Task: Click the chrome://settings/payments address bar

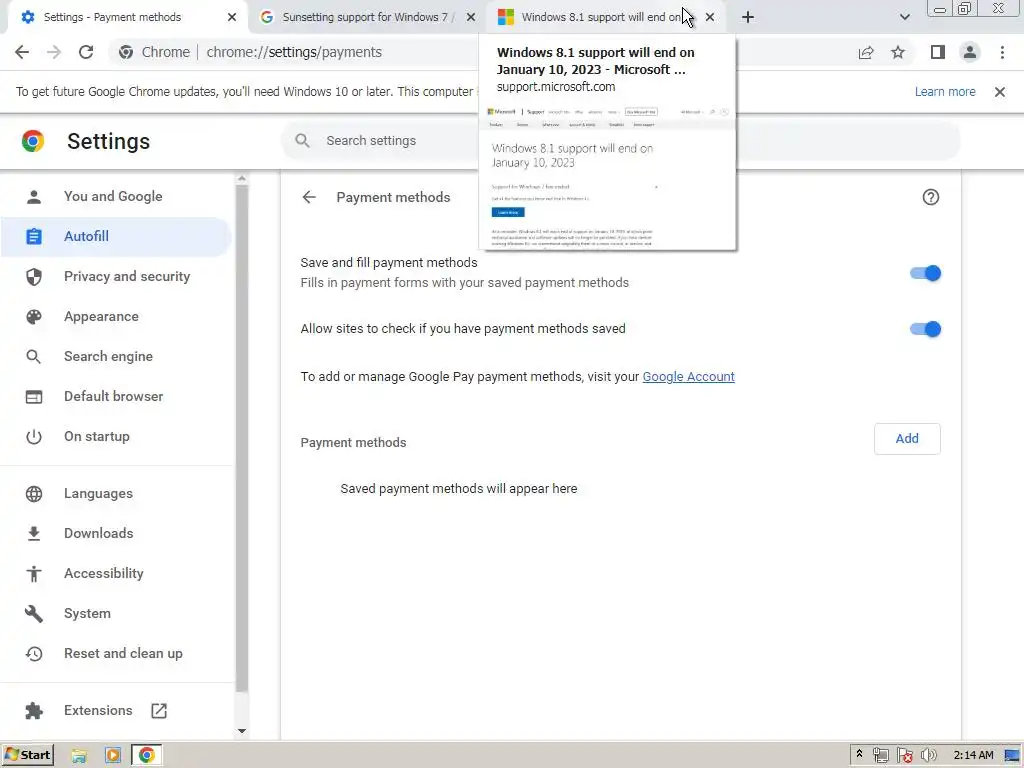Action: 294,52
